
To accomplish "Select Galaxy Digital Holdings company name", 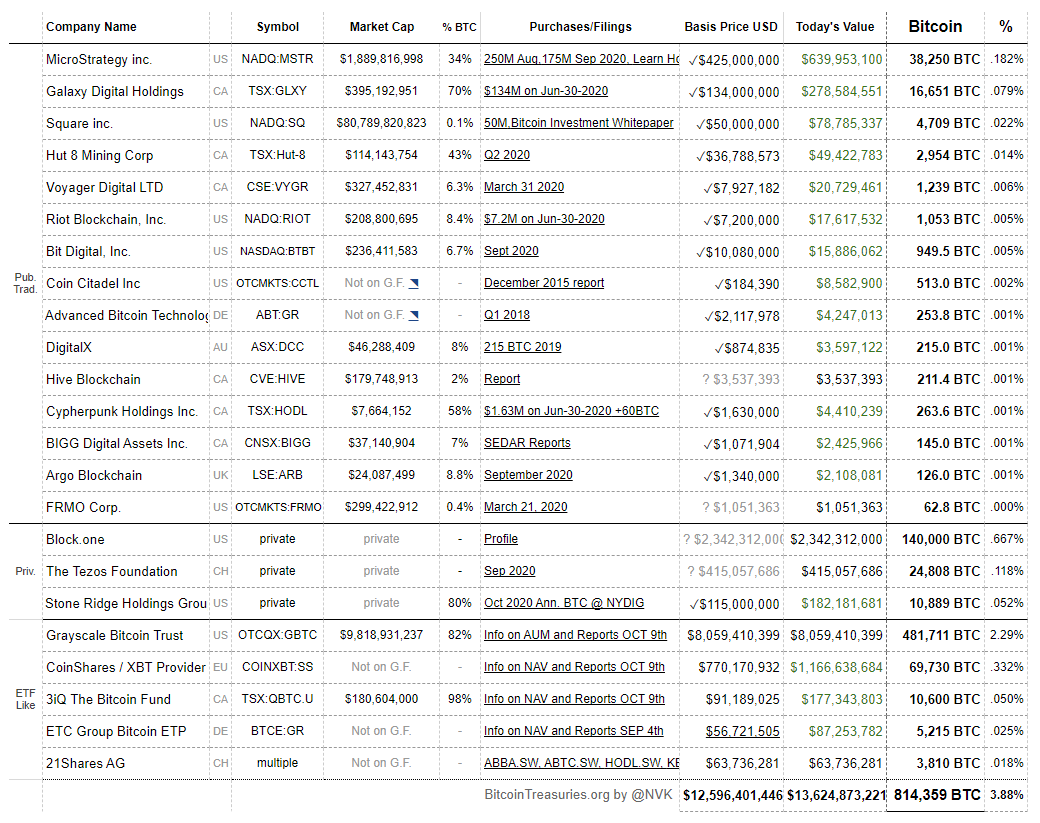I will point(126,92).
